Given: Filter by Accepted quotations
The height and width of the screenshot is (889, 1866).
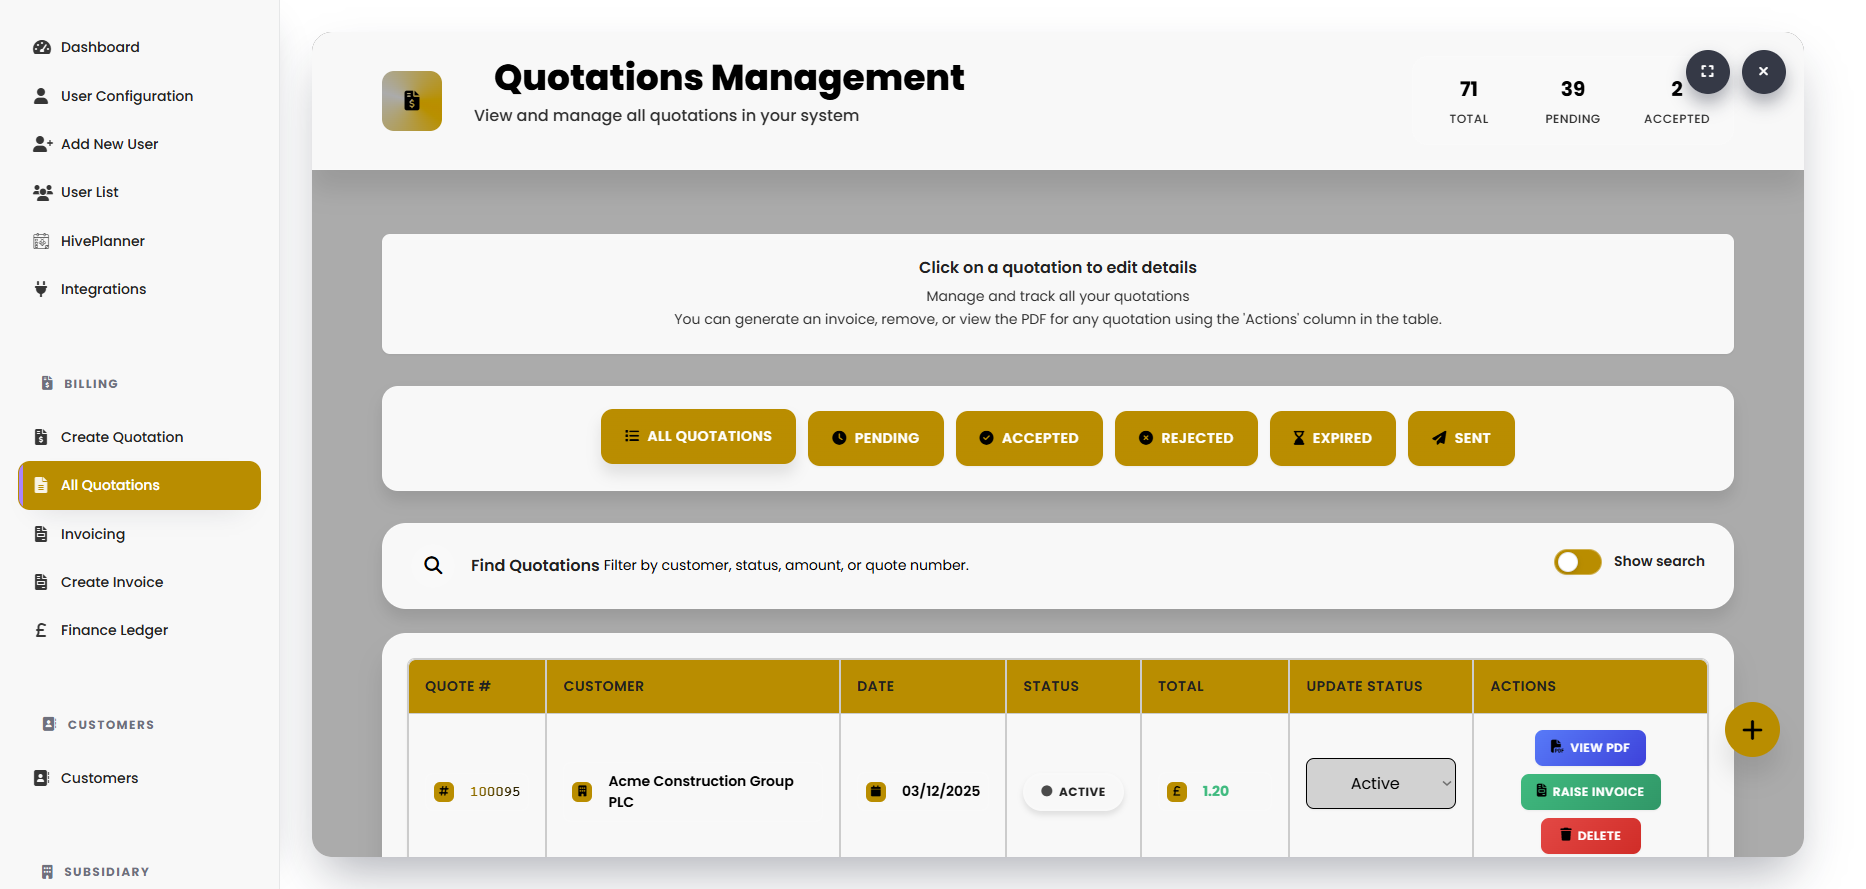Looking at the screenshot, I should click(x=1029, y=438).
